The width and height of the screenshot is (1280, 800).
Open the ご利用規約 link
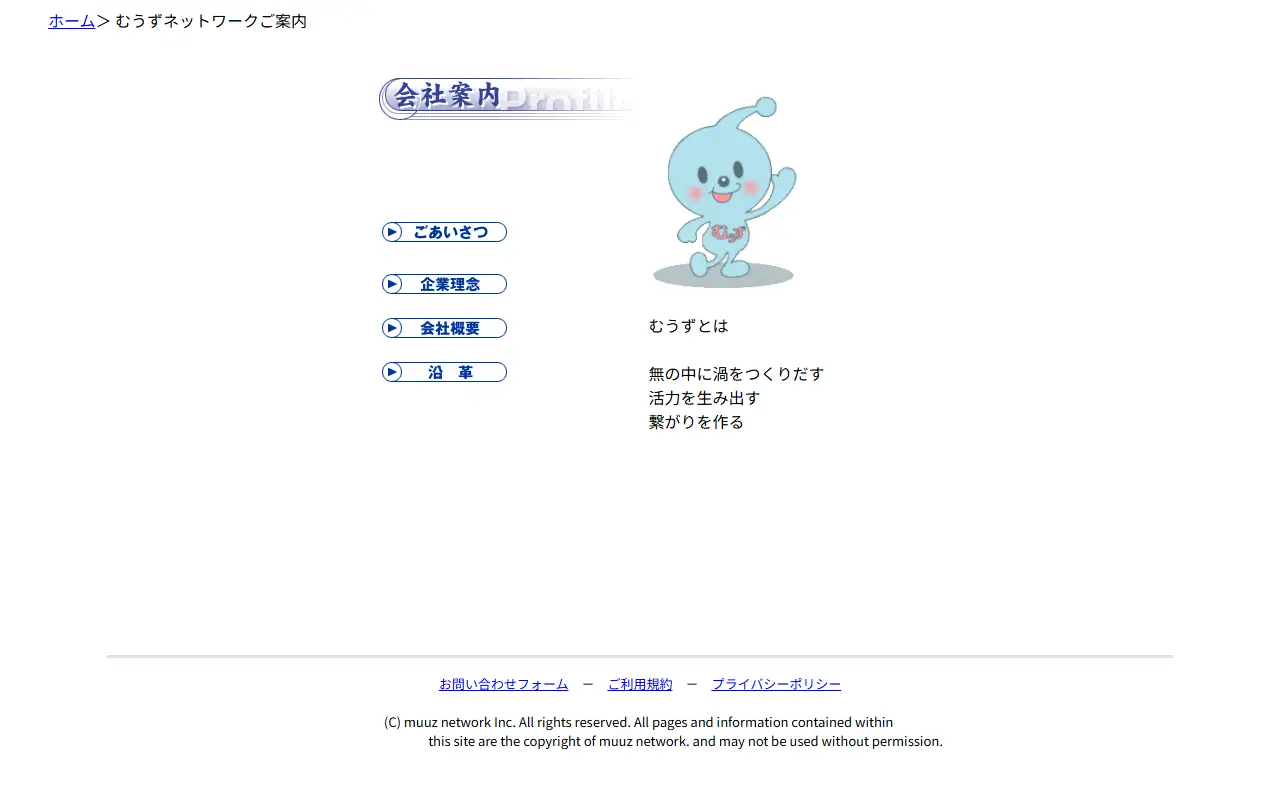[x=640, y=684]
